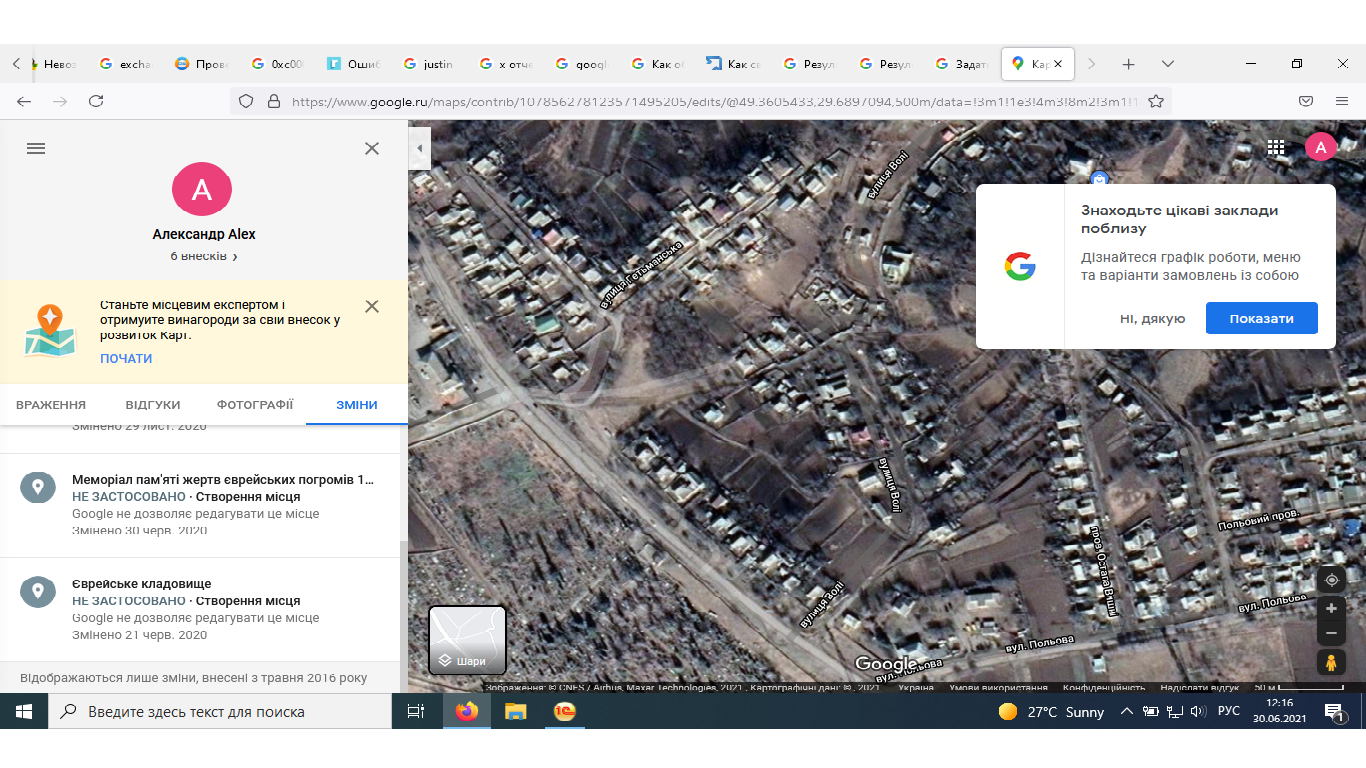Click the Ні, дякую button
Image resolution: width=1366 pixels, height=768 pixels.
1152,319
